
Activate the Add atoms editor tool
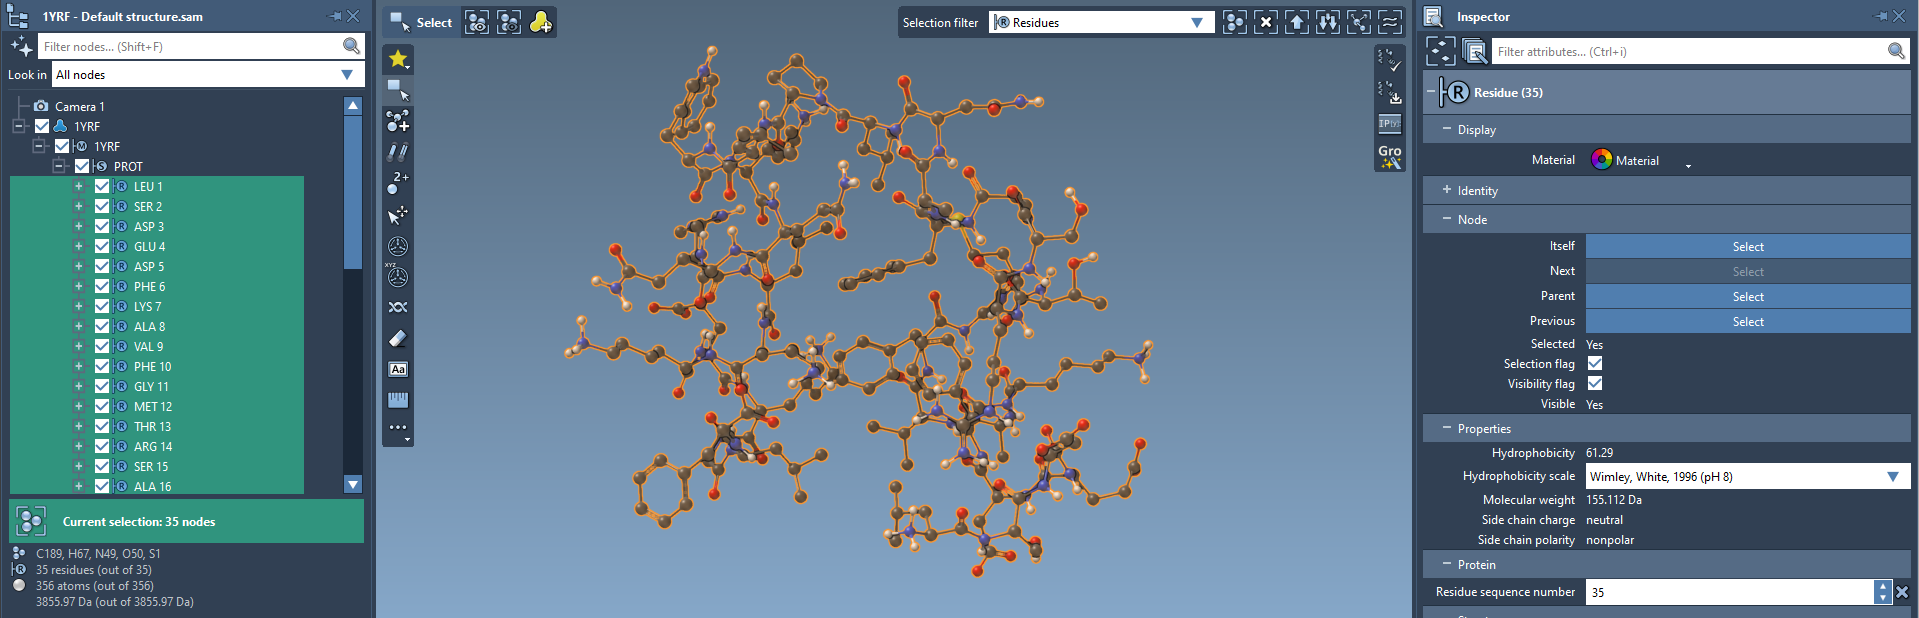[x=398, y=121]
